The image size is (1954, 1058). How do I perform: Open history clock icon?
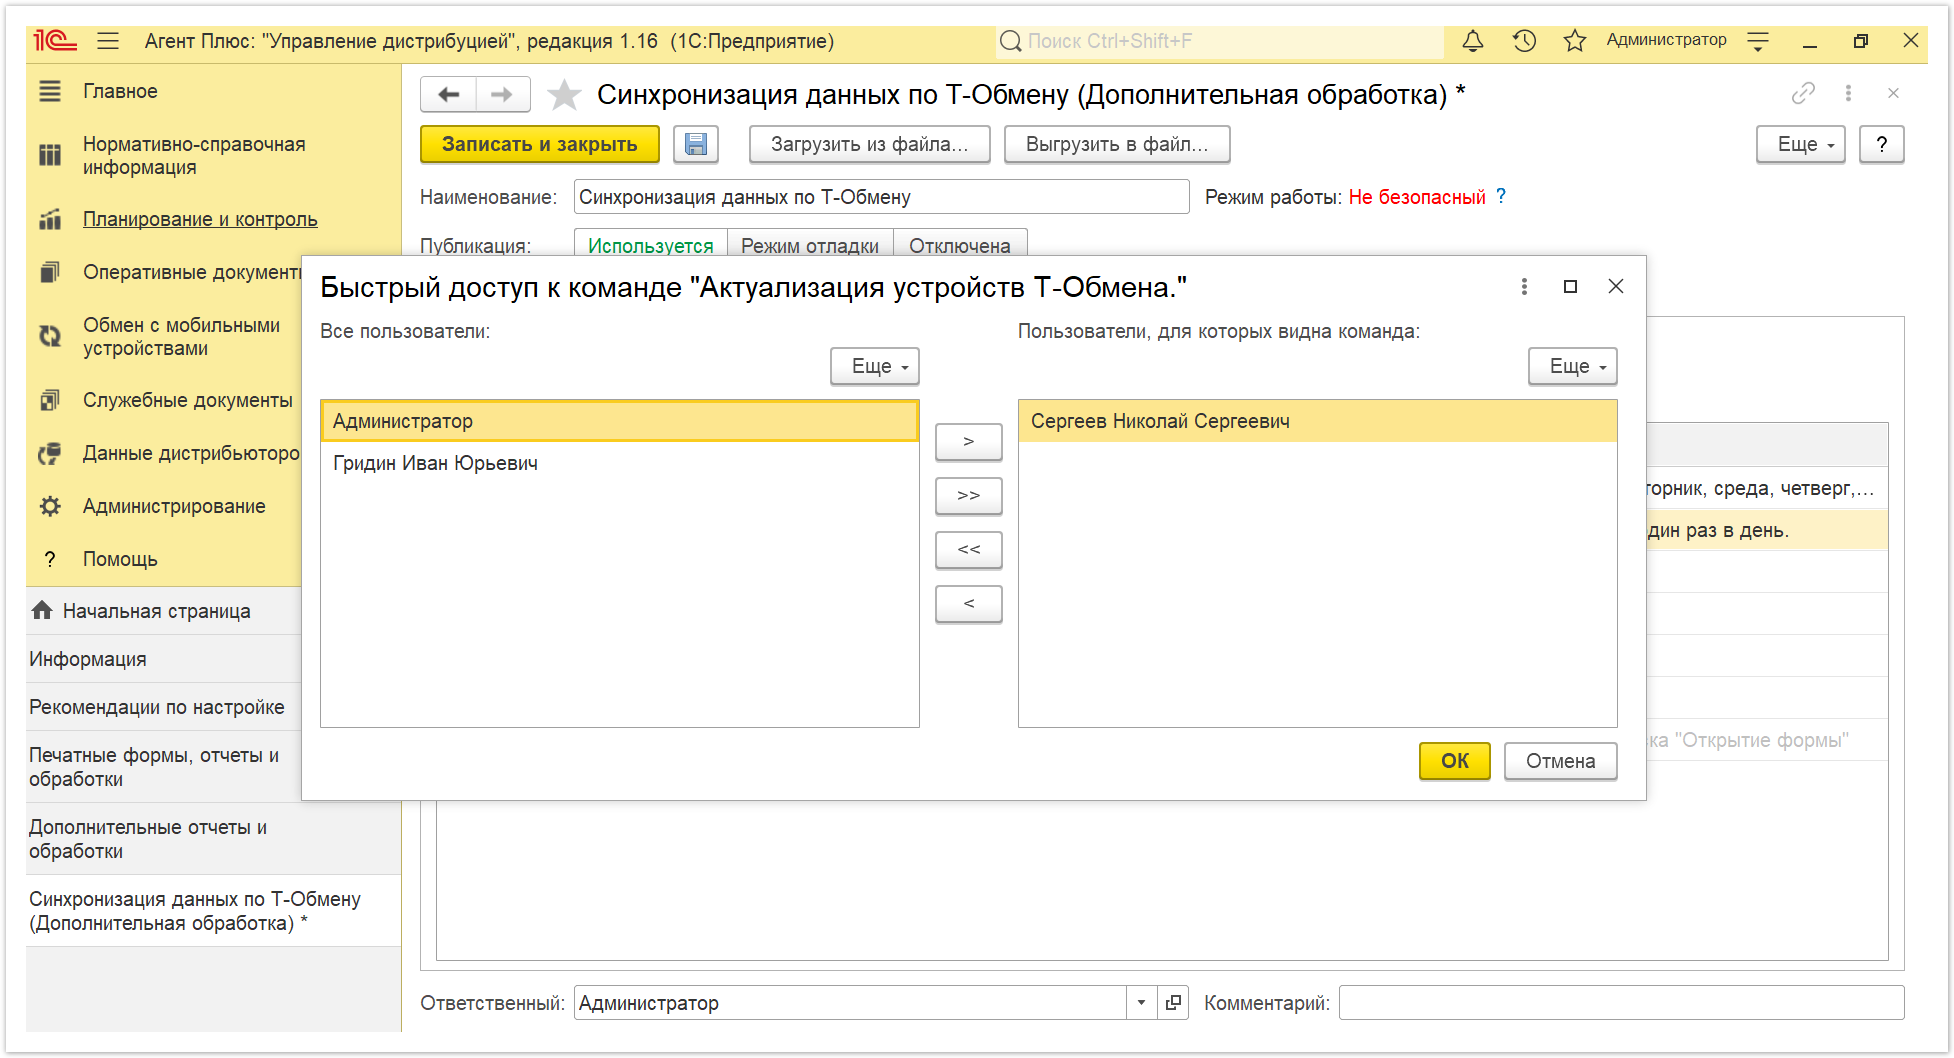pyautogui.click(x=1524, y=41)
